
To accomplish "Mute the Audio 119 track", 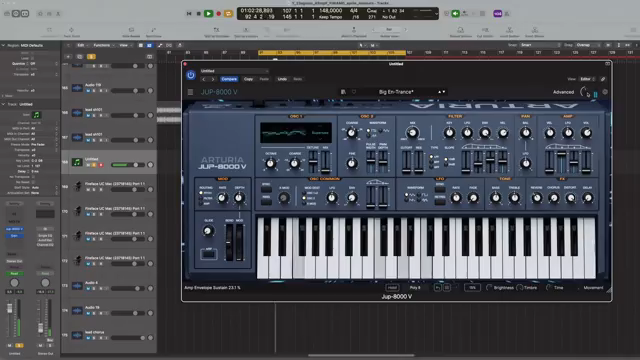I will (x=88, y=91).
